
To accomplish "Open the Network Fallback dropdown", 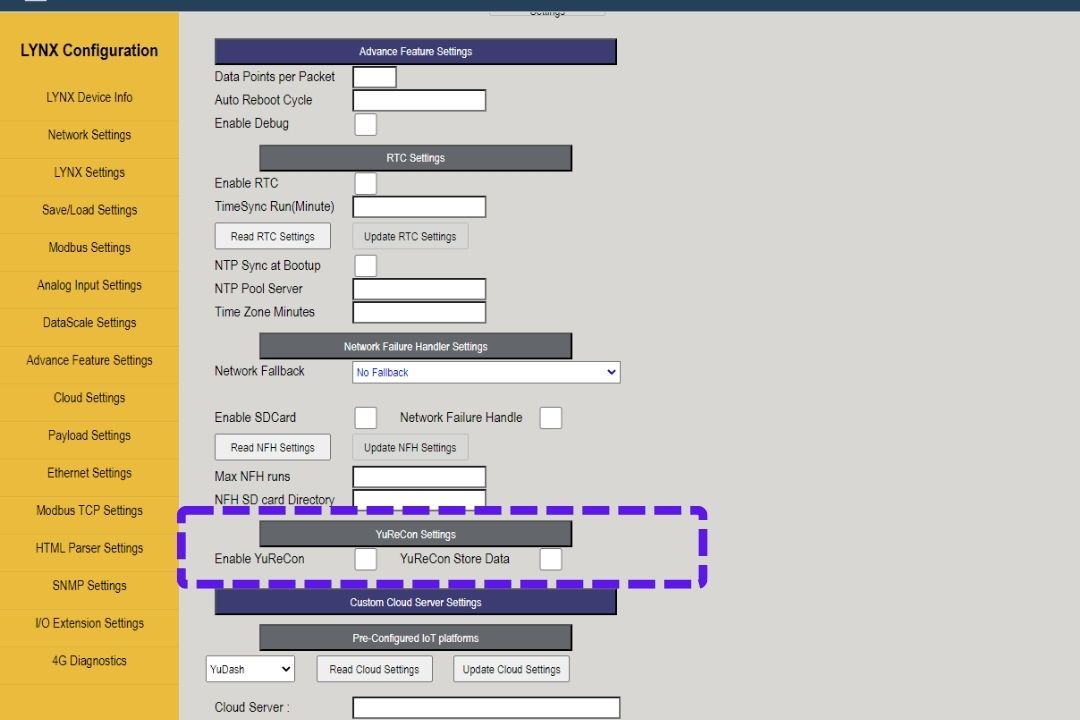I will tap(486, 372).
